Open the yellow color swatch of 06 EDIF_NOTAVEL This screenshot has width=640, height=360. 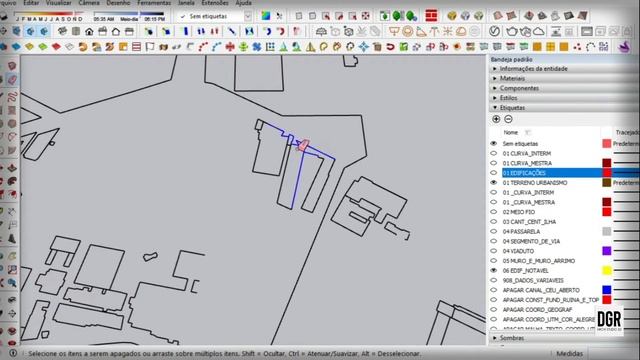tap(607, 271)
